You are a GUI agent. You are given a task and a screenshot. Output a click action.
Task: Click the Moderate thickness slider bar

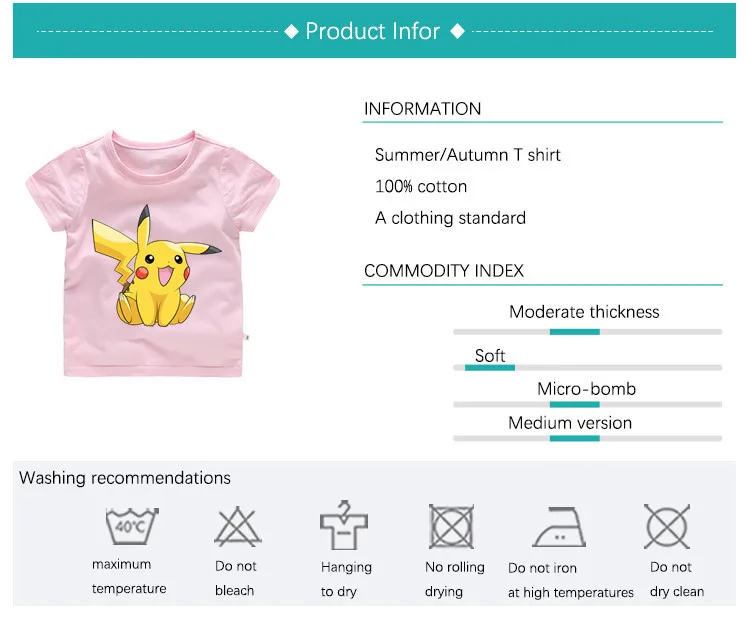click(x=587, y=332)
